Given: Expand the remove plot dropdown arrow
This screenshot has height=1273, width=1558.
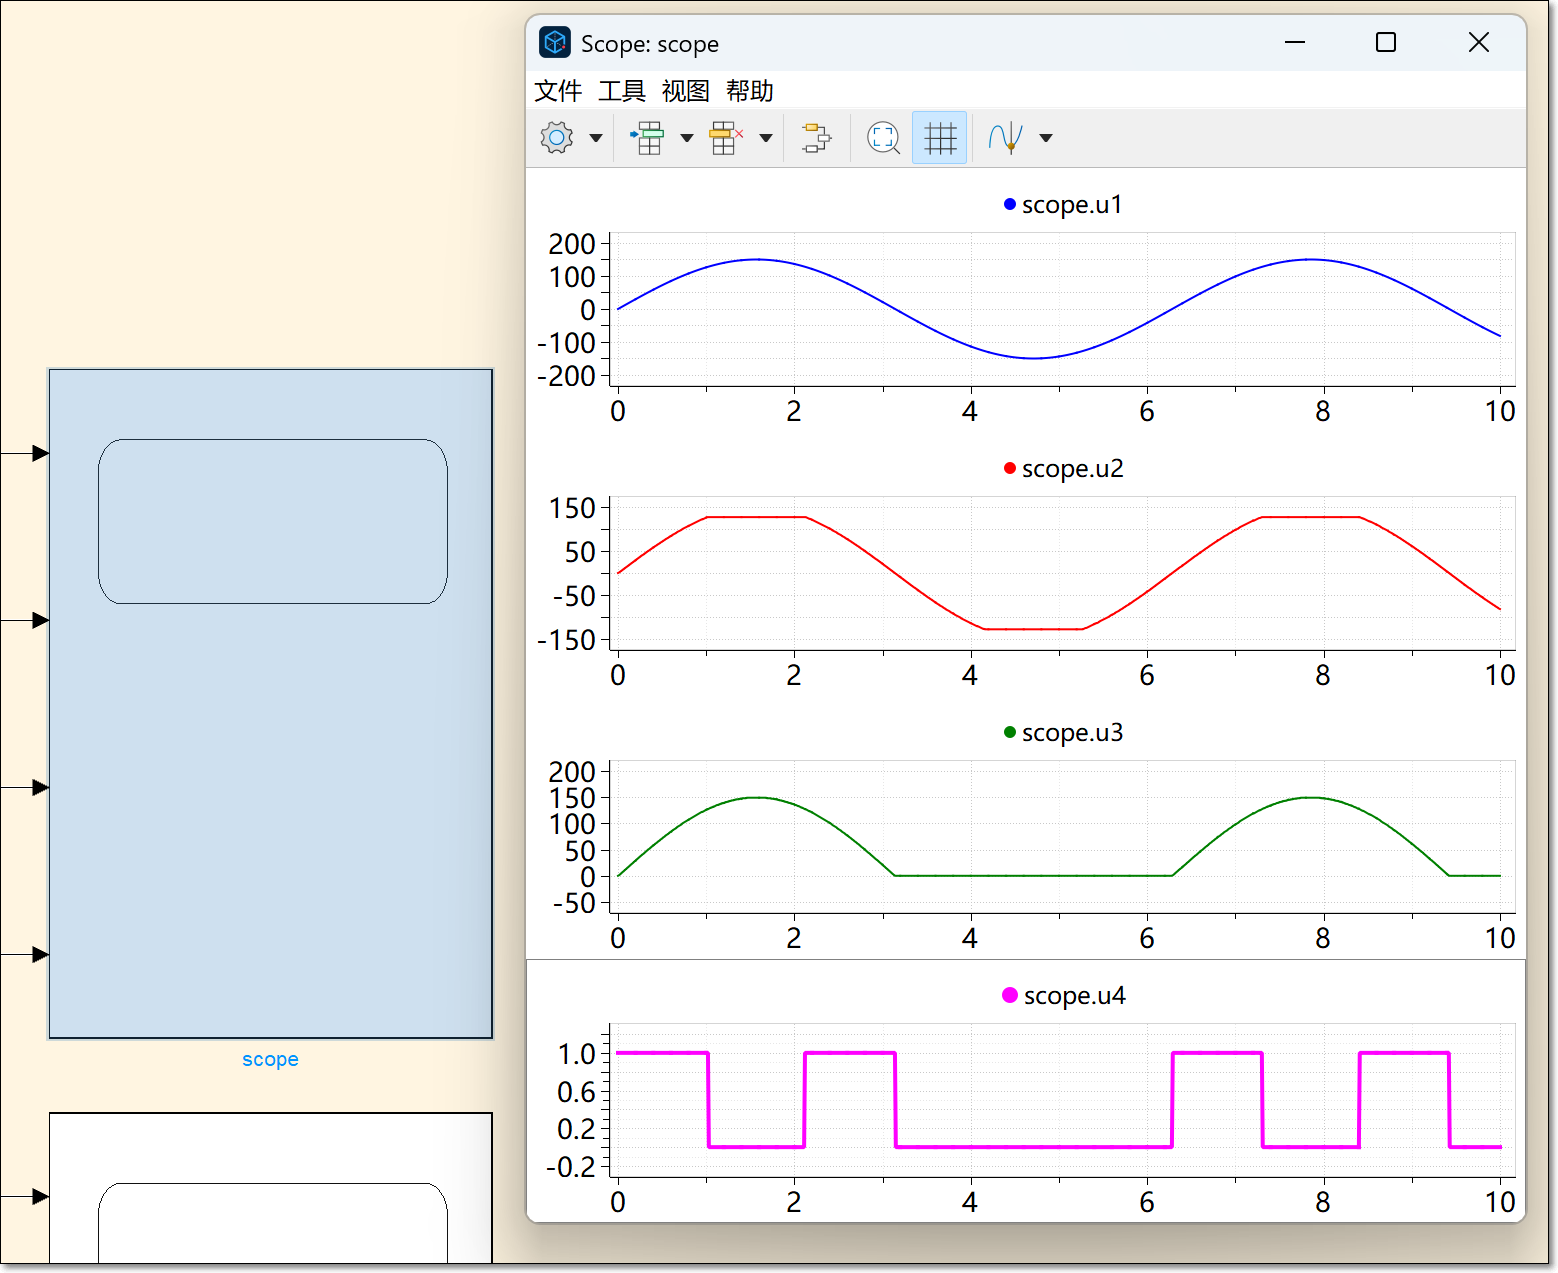Looking at the screenshot, I should 766,138.
